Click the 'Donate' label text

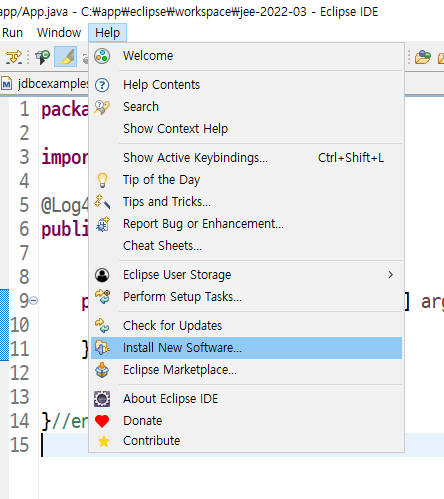point(143,421)
